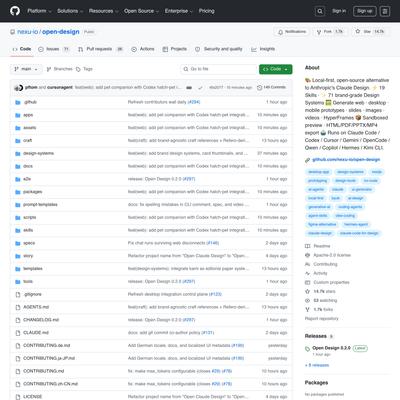The width and height of the screenshot is (400, 400).
Task: Open the nexu-io owner link
Action: coord(28,32)
